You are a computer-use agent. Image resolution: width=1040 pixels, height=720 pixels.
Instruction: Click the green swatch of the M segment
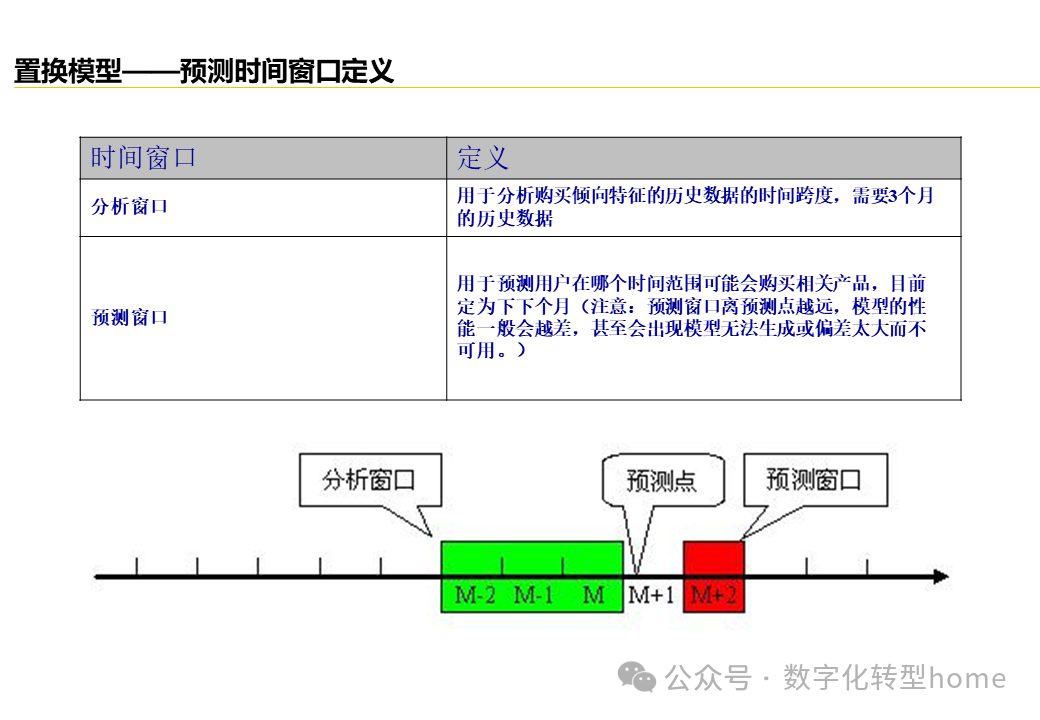click(x=592, y=560)
